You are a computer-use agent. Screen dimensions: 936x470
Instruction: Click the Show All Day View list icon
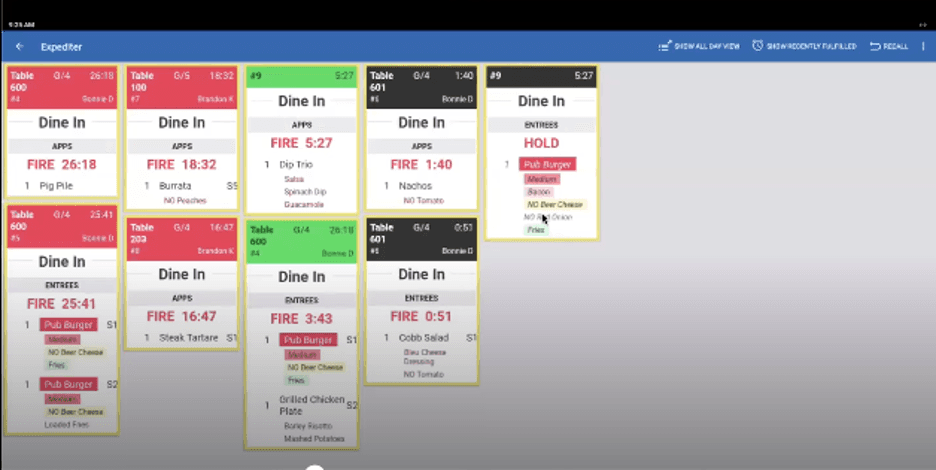(664, 46)
